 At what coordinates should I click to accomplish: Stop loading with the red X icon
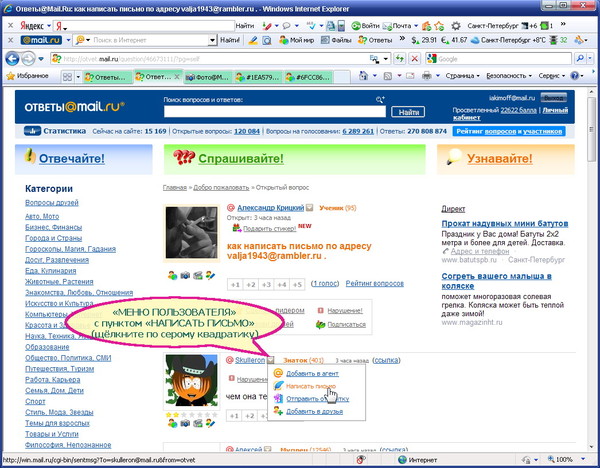[x=414, y=59]
